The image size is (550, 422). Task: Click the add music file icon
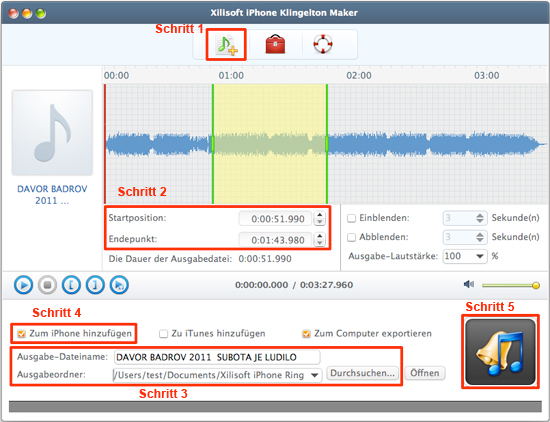[x=227, y=45]
